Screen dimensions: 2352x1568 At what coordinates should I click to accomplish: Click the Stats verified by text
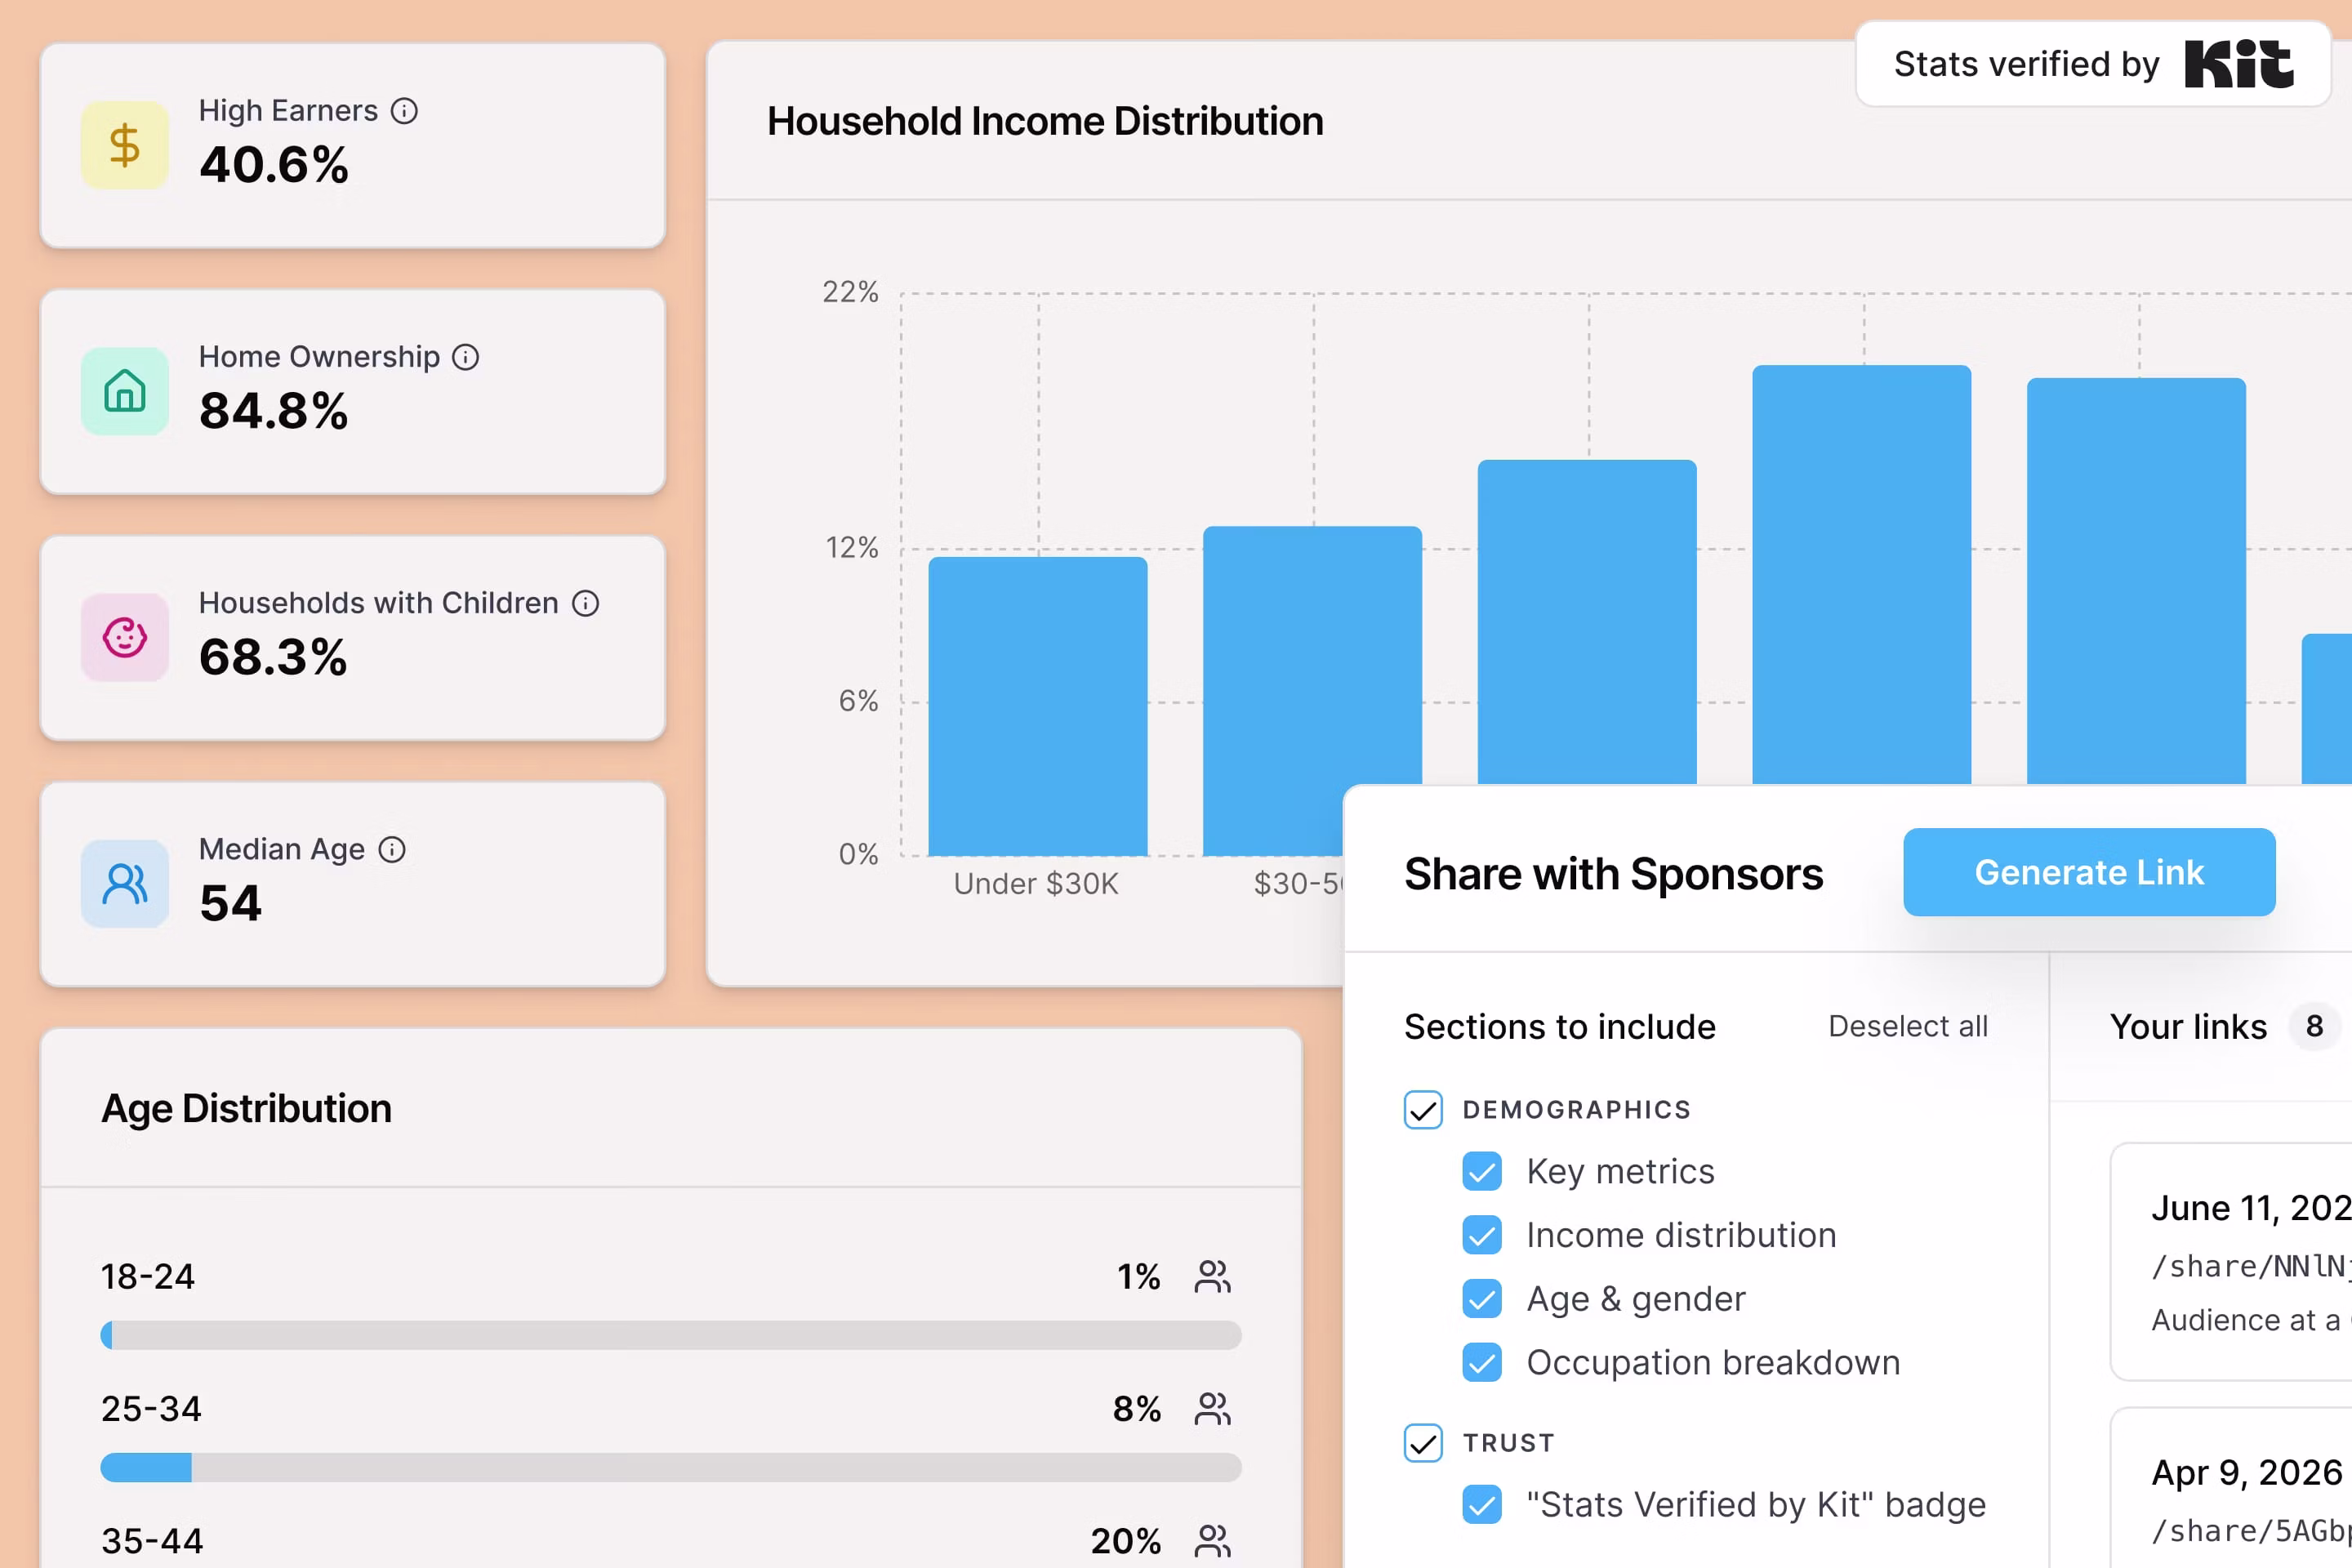point(2027,64)
